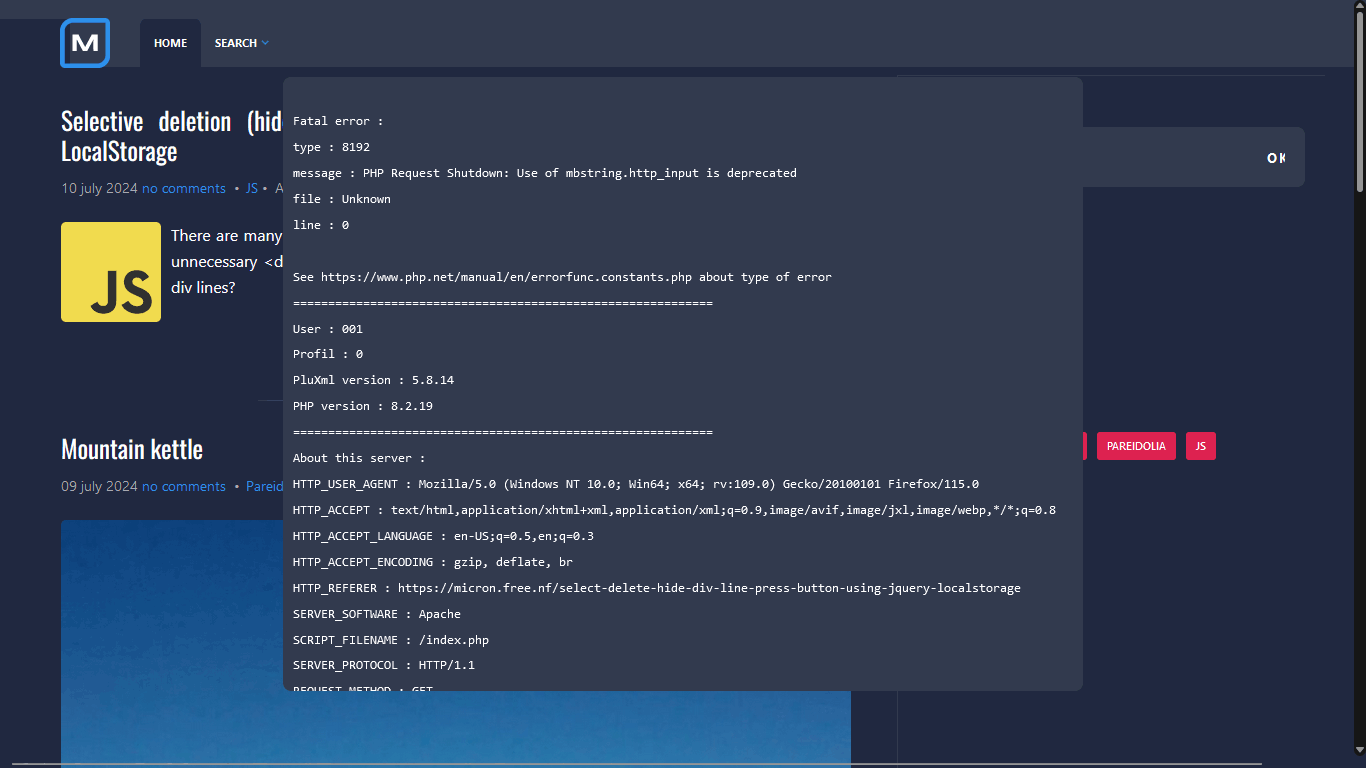Screen dimensions: 1366x768
Task: Click "no comments" below Mountain kettle
Action: point(184,486)
